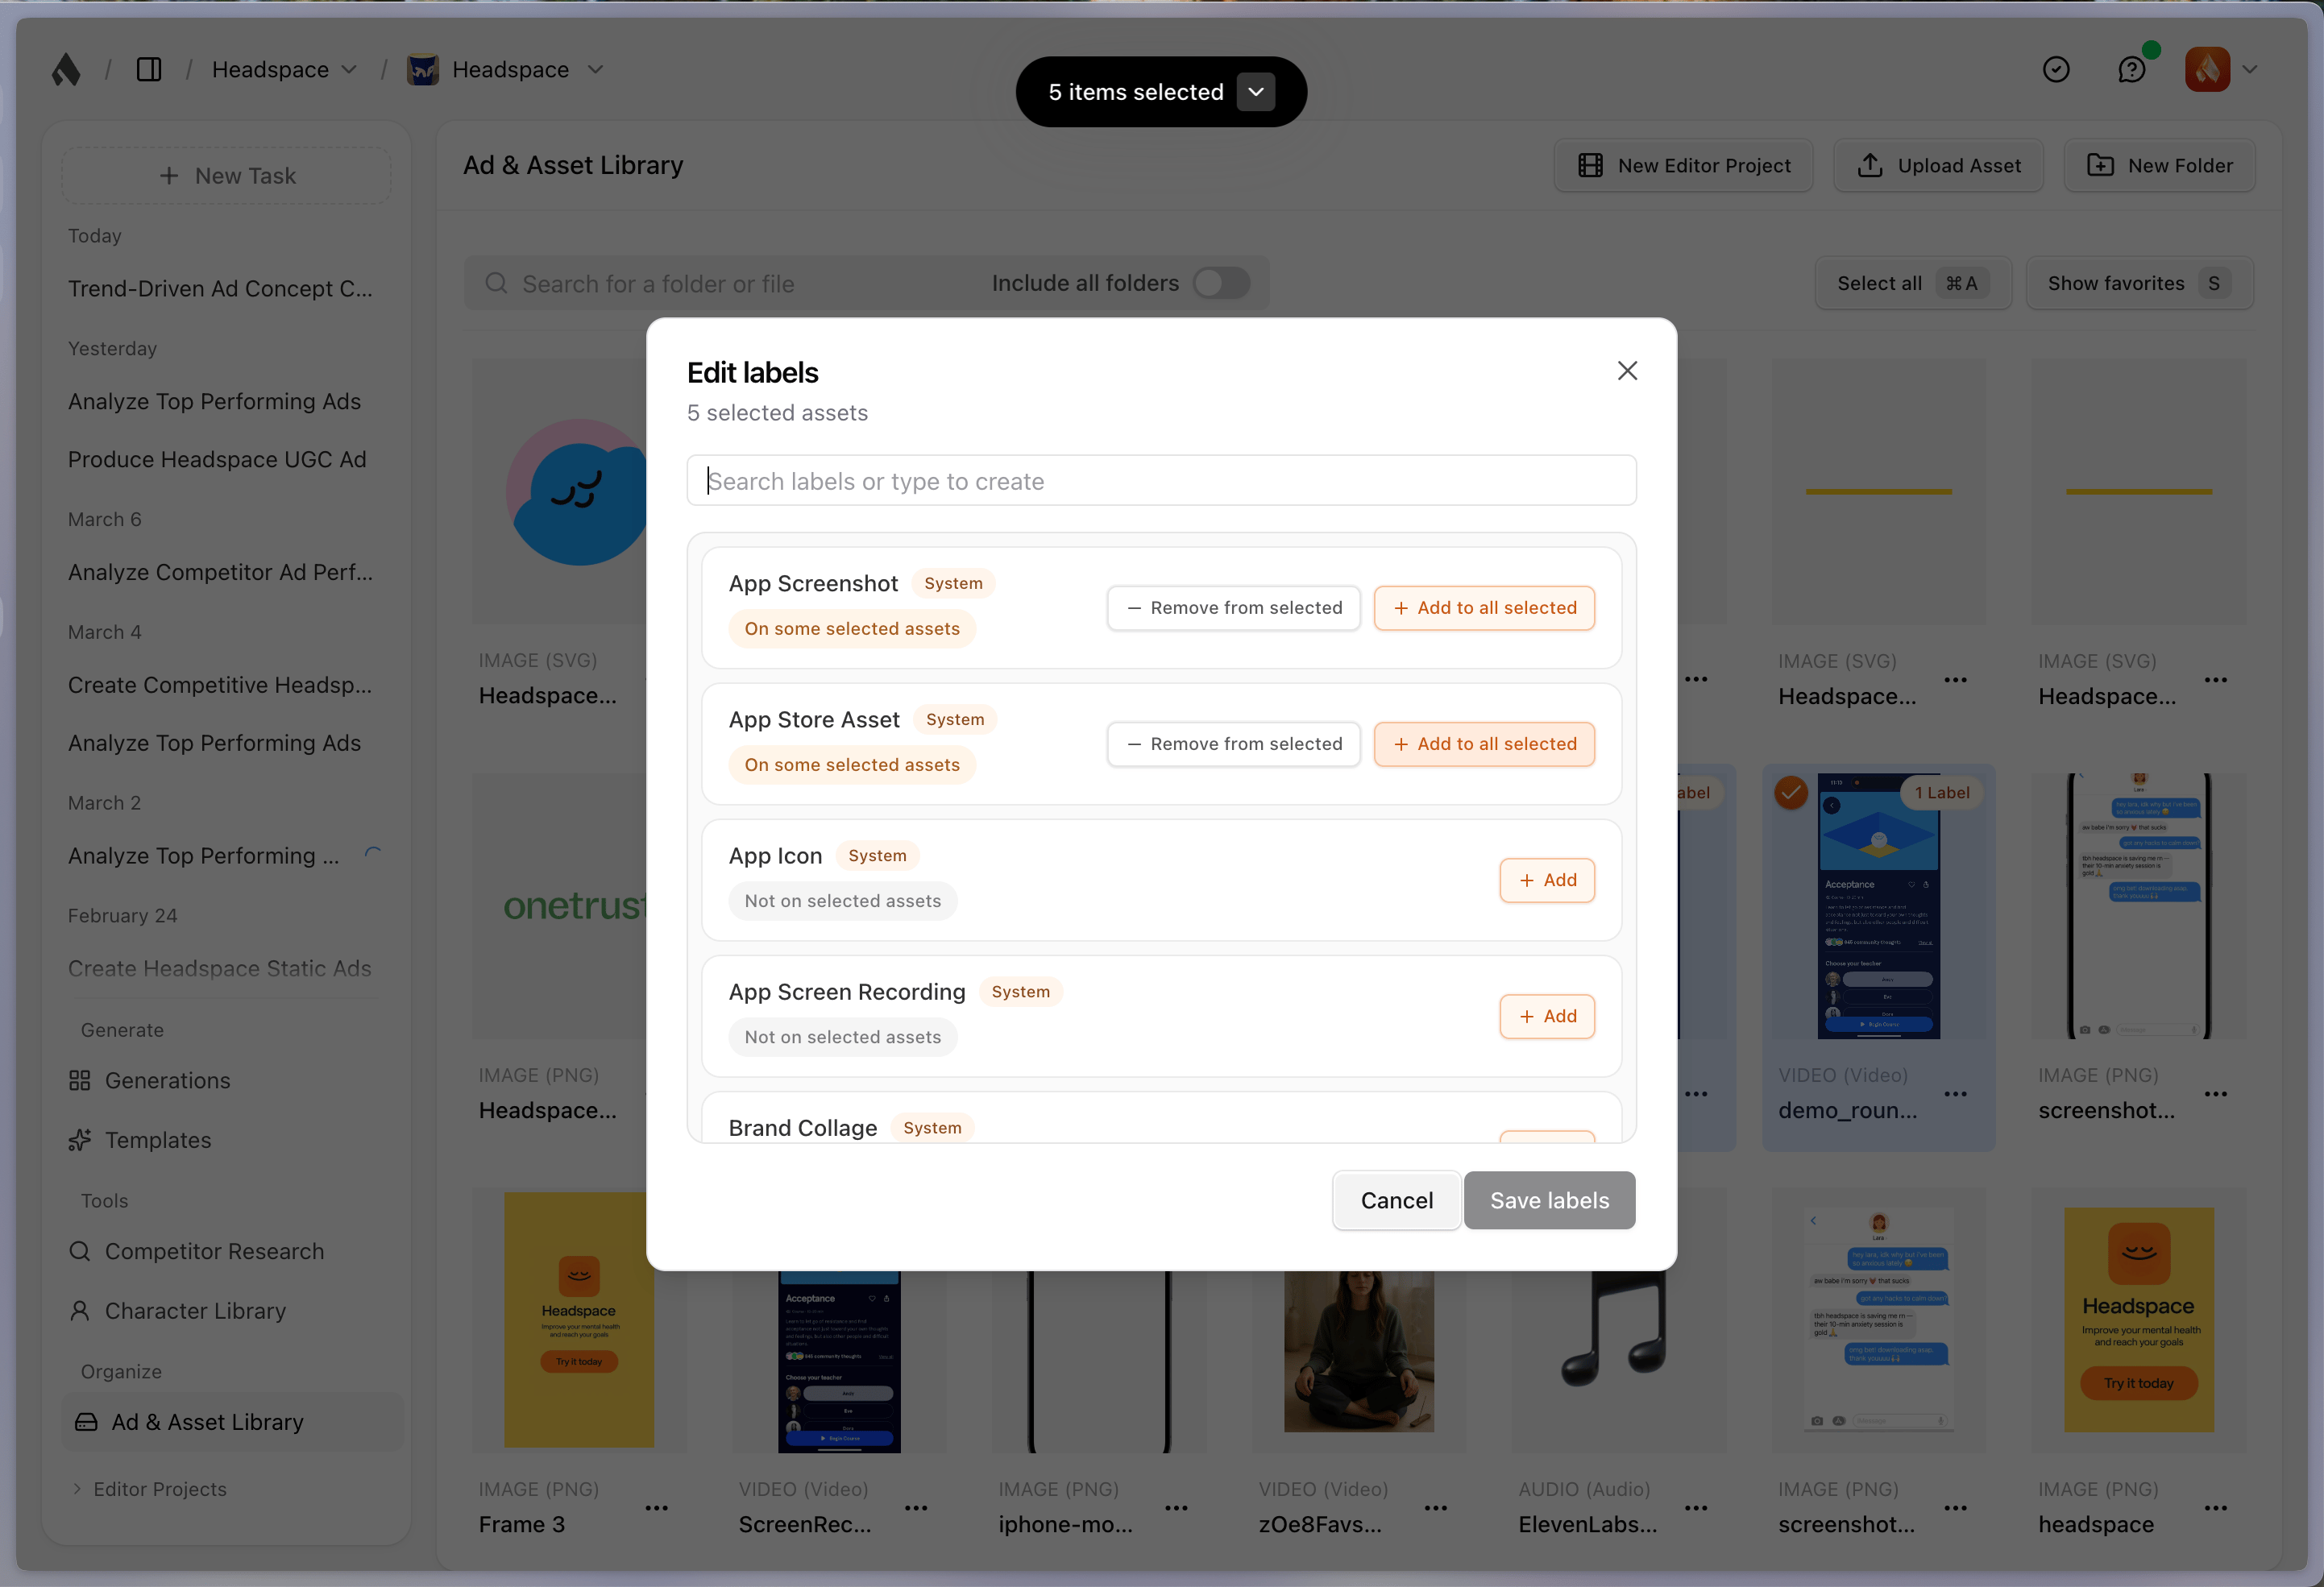Click the search magnifier icon in library search
This screenshot has width=2324, height=1587.
(x=496, y=283)
